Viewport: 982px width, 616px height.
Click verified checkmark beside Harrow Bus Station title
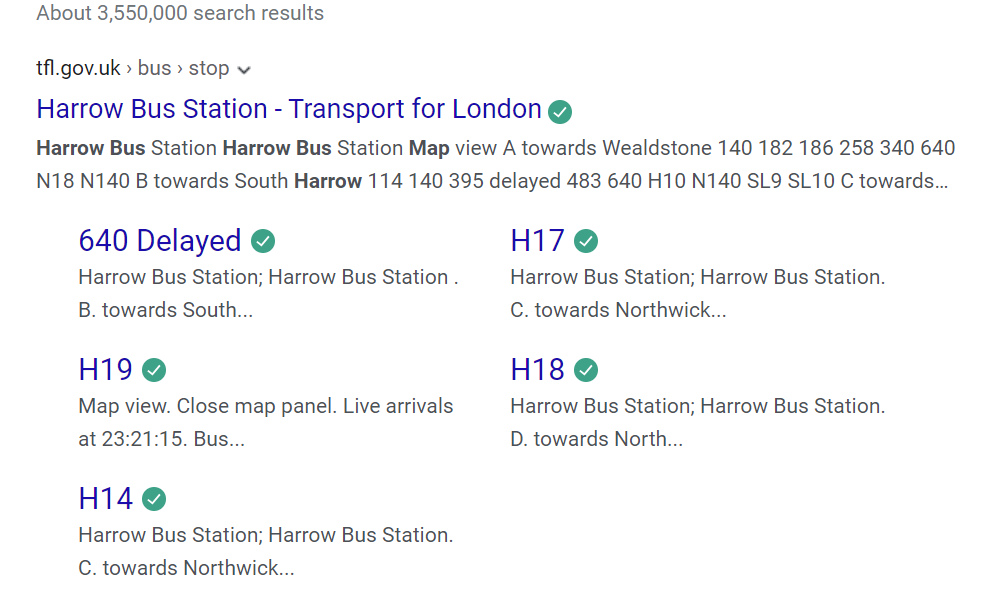(561, 111)
